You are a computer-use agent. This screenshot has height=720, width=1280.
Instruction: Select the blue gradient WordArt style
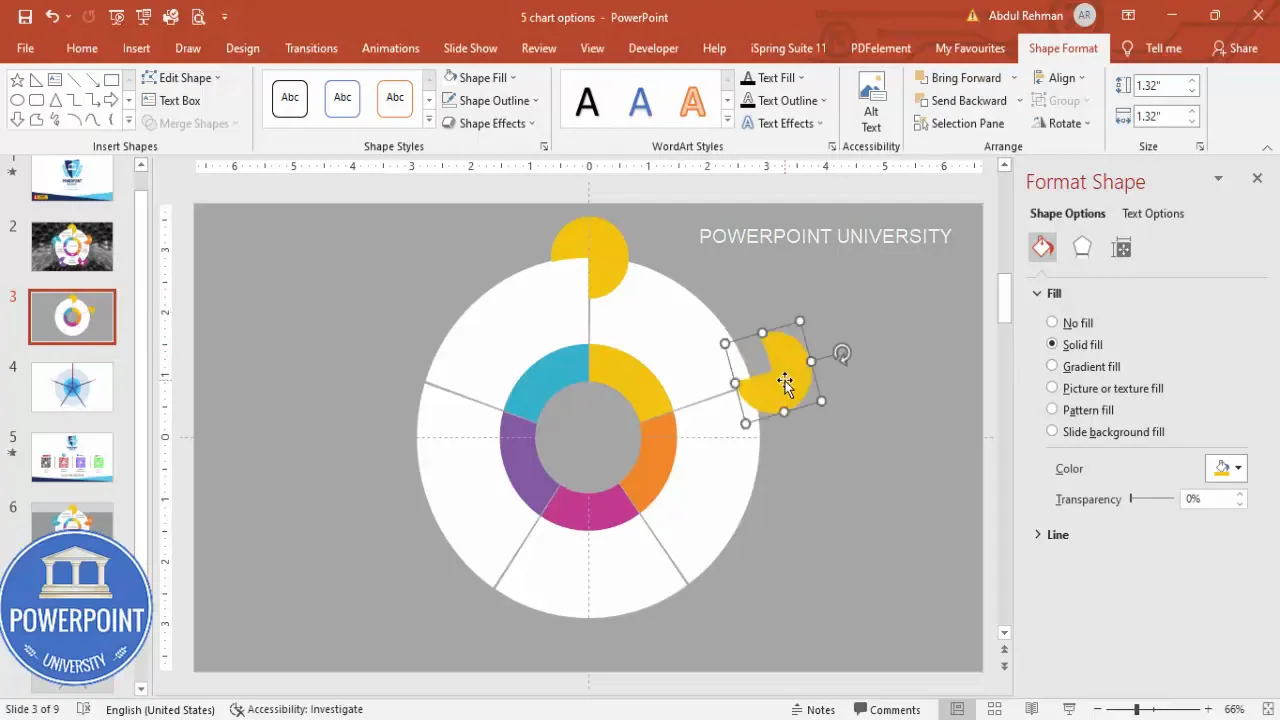pos(640,101)
